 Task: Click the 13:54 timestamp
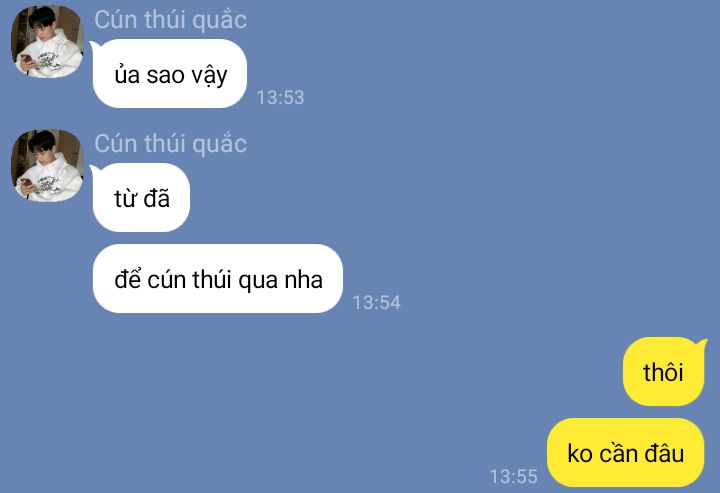[377, 303]
